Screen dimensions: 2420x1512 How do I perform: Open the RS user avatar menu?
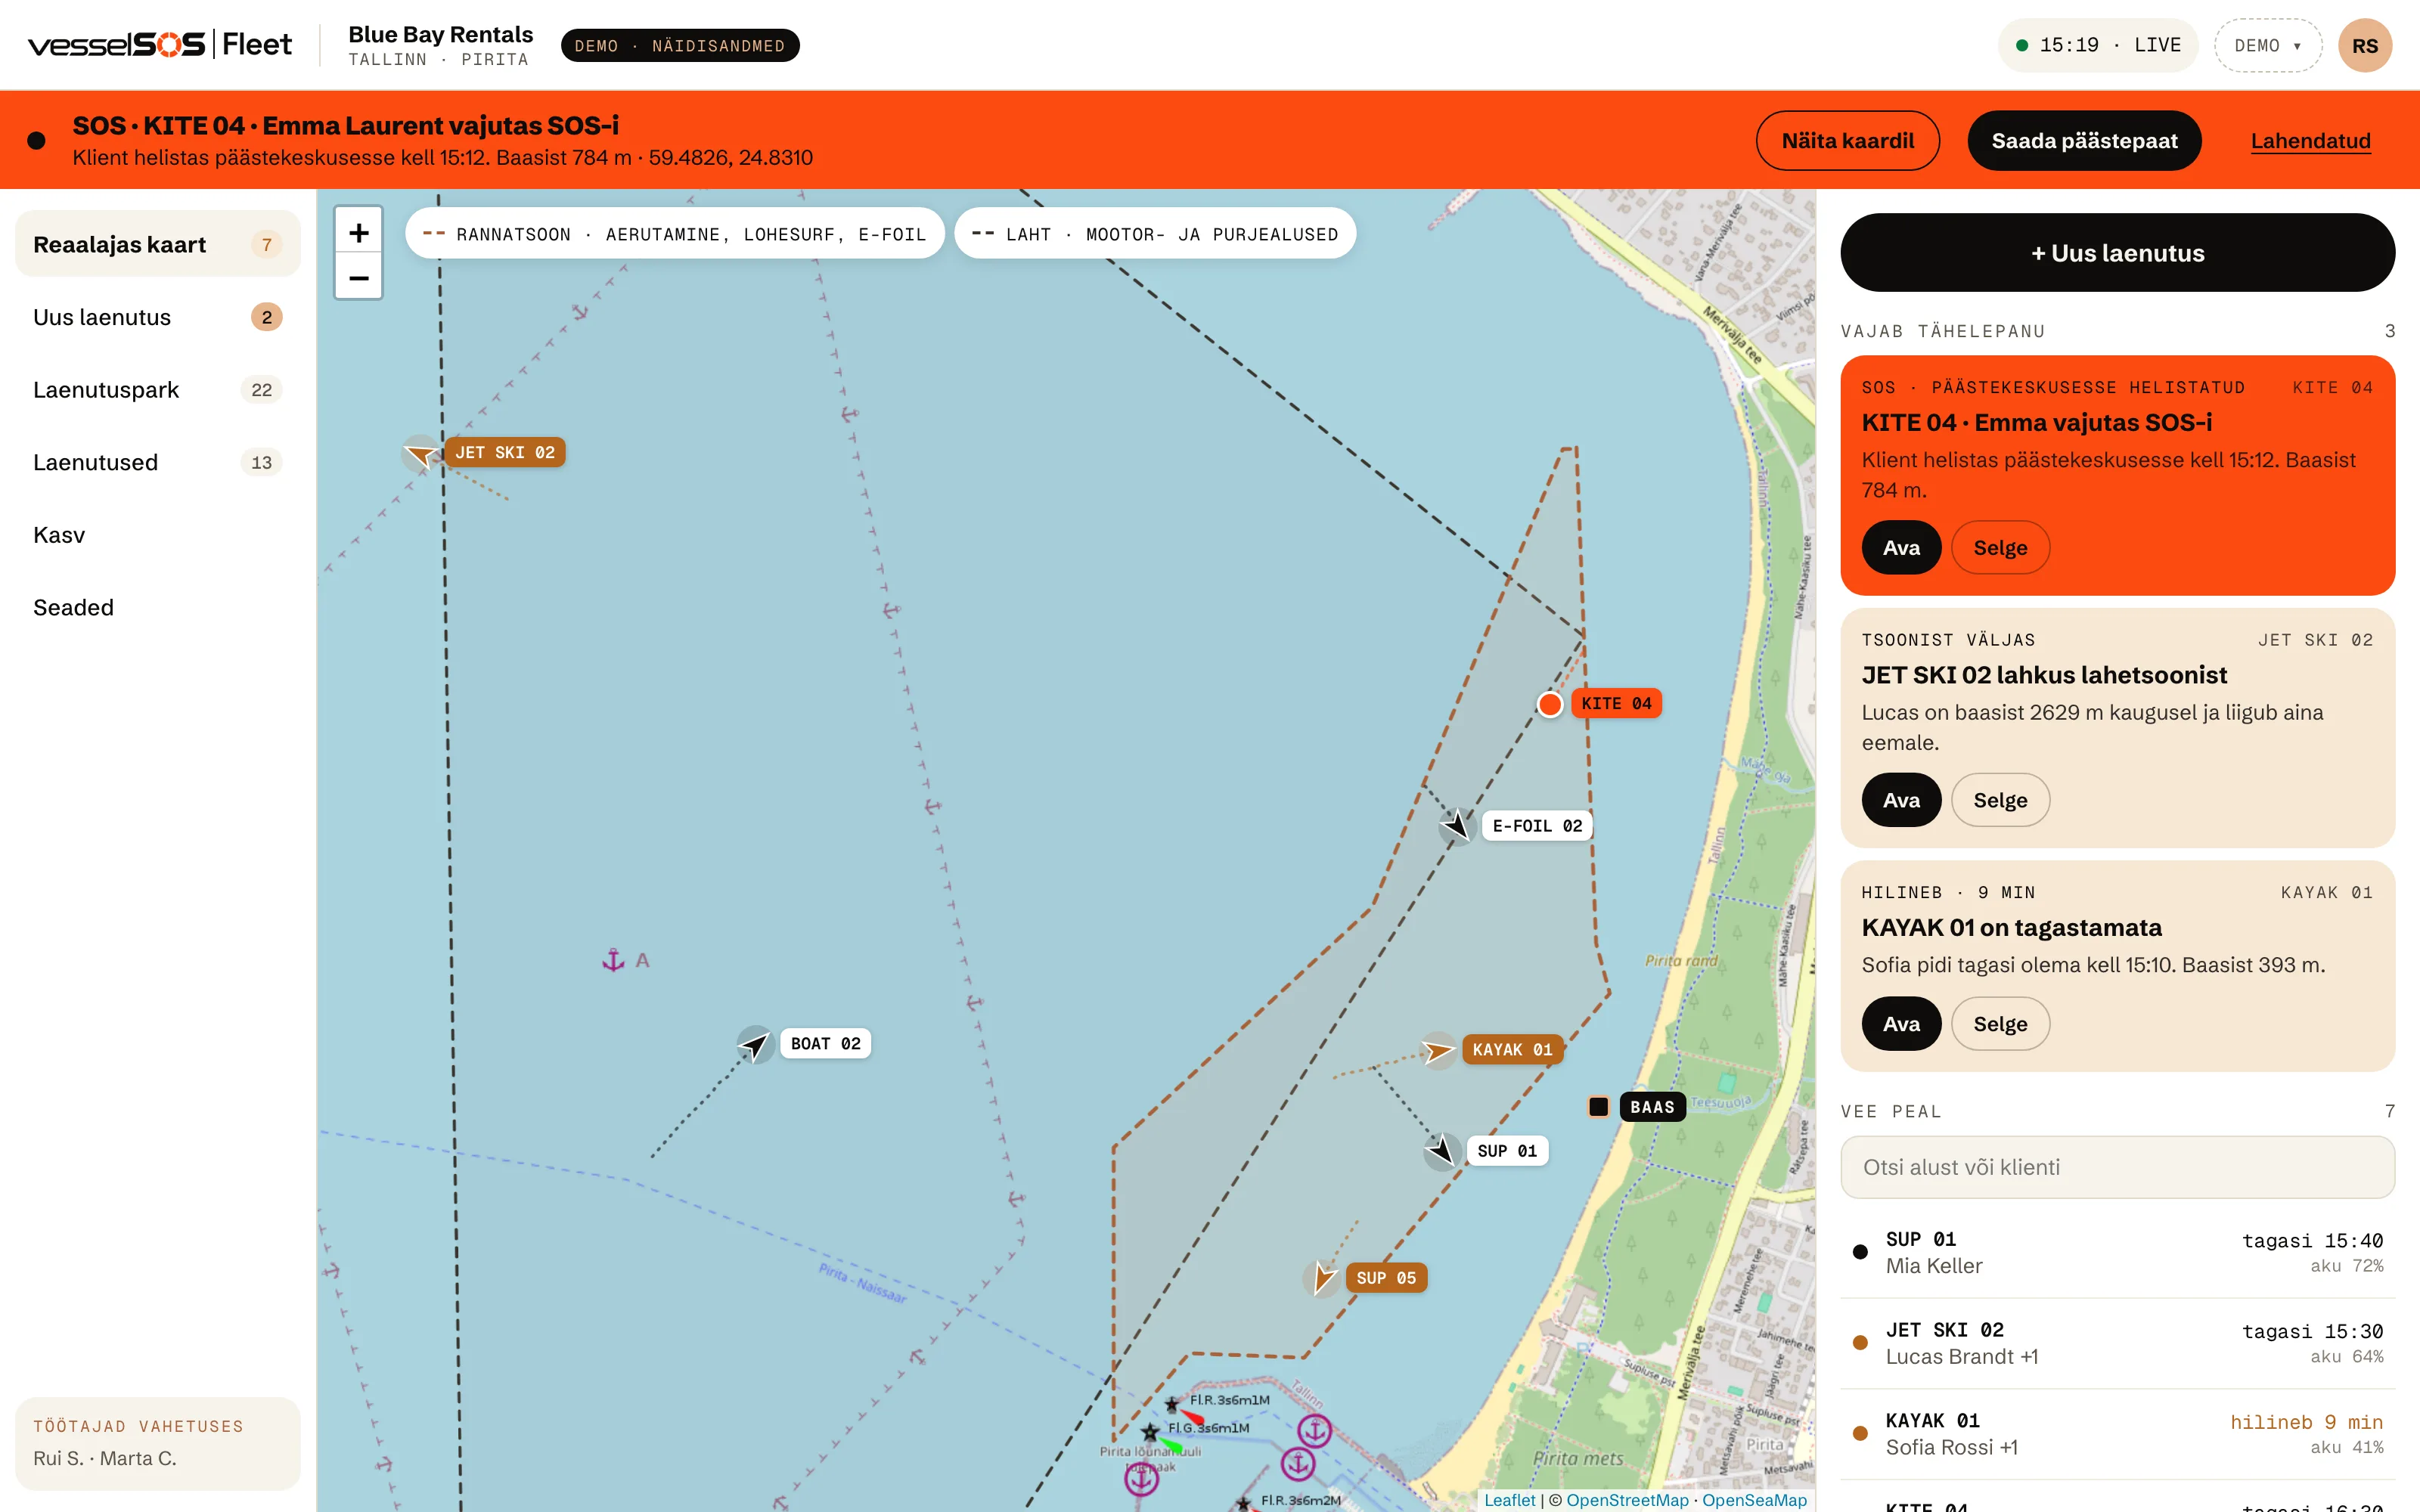2364,46
